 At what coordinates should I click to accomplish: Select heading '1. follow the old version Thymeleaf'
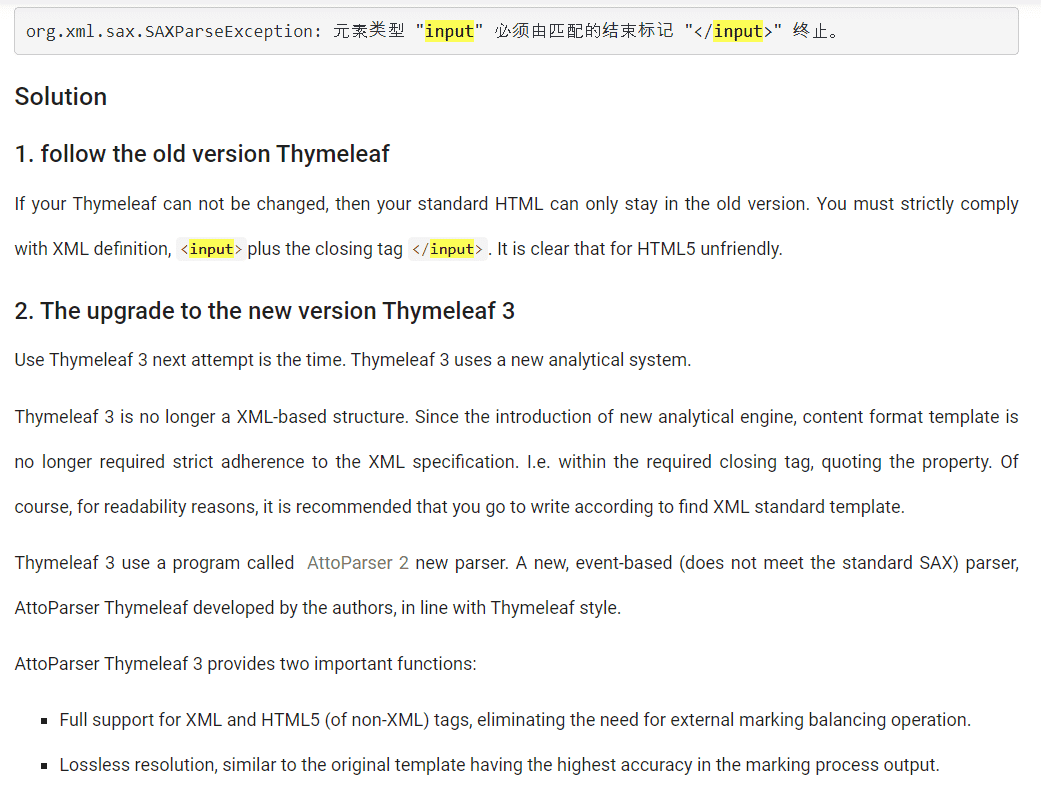point(202,153)
